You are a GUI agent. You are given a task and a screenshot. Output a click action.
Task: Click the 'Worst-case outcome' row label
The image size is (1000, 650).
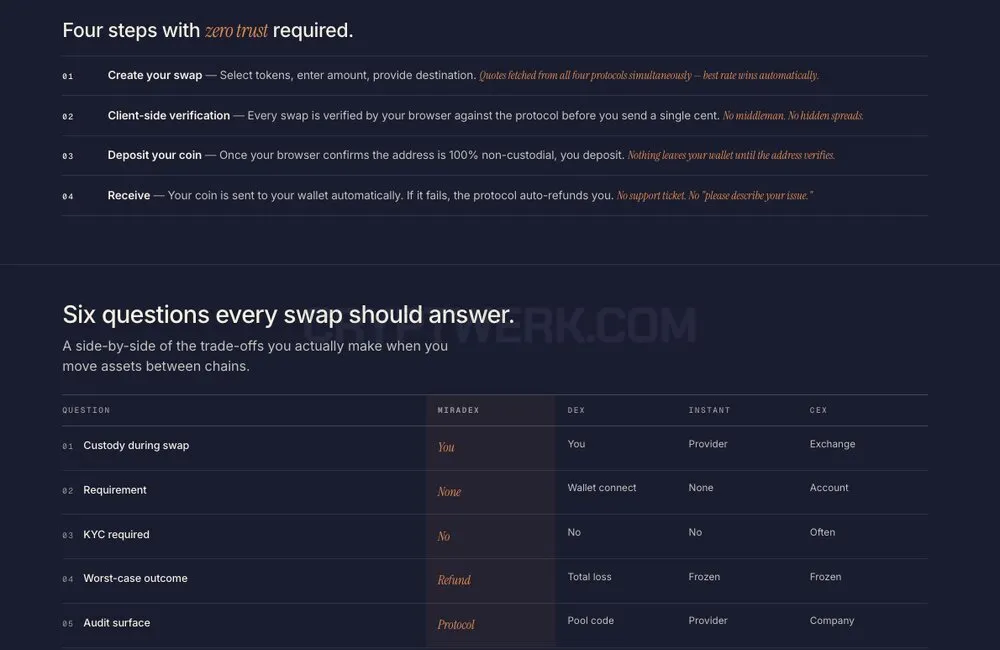pos(135,579)
